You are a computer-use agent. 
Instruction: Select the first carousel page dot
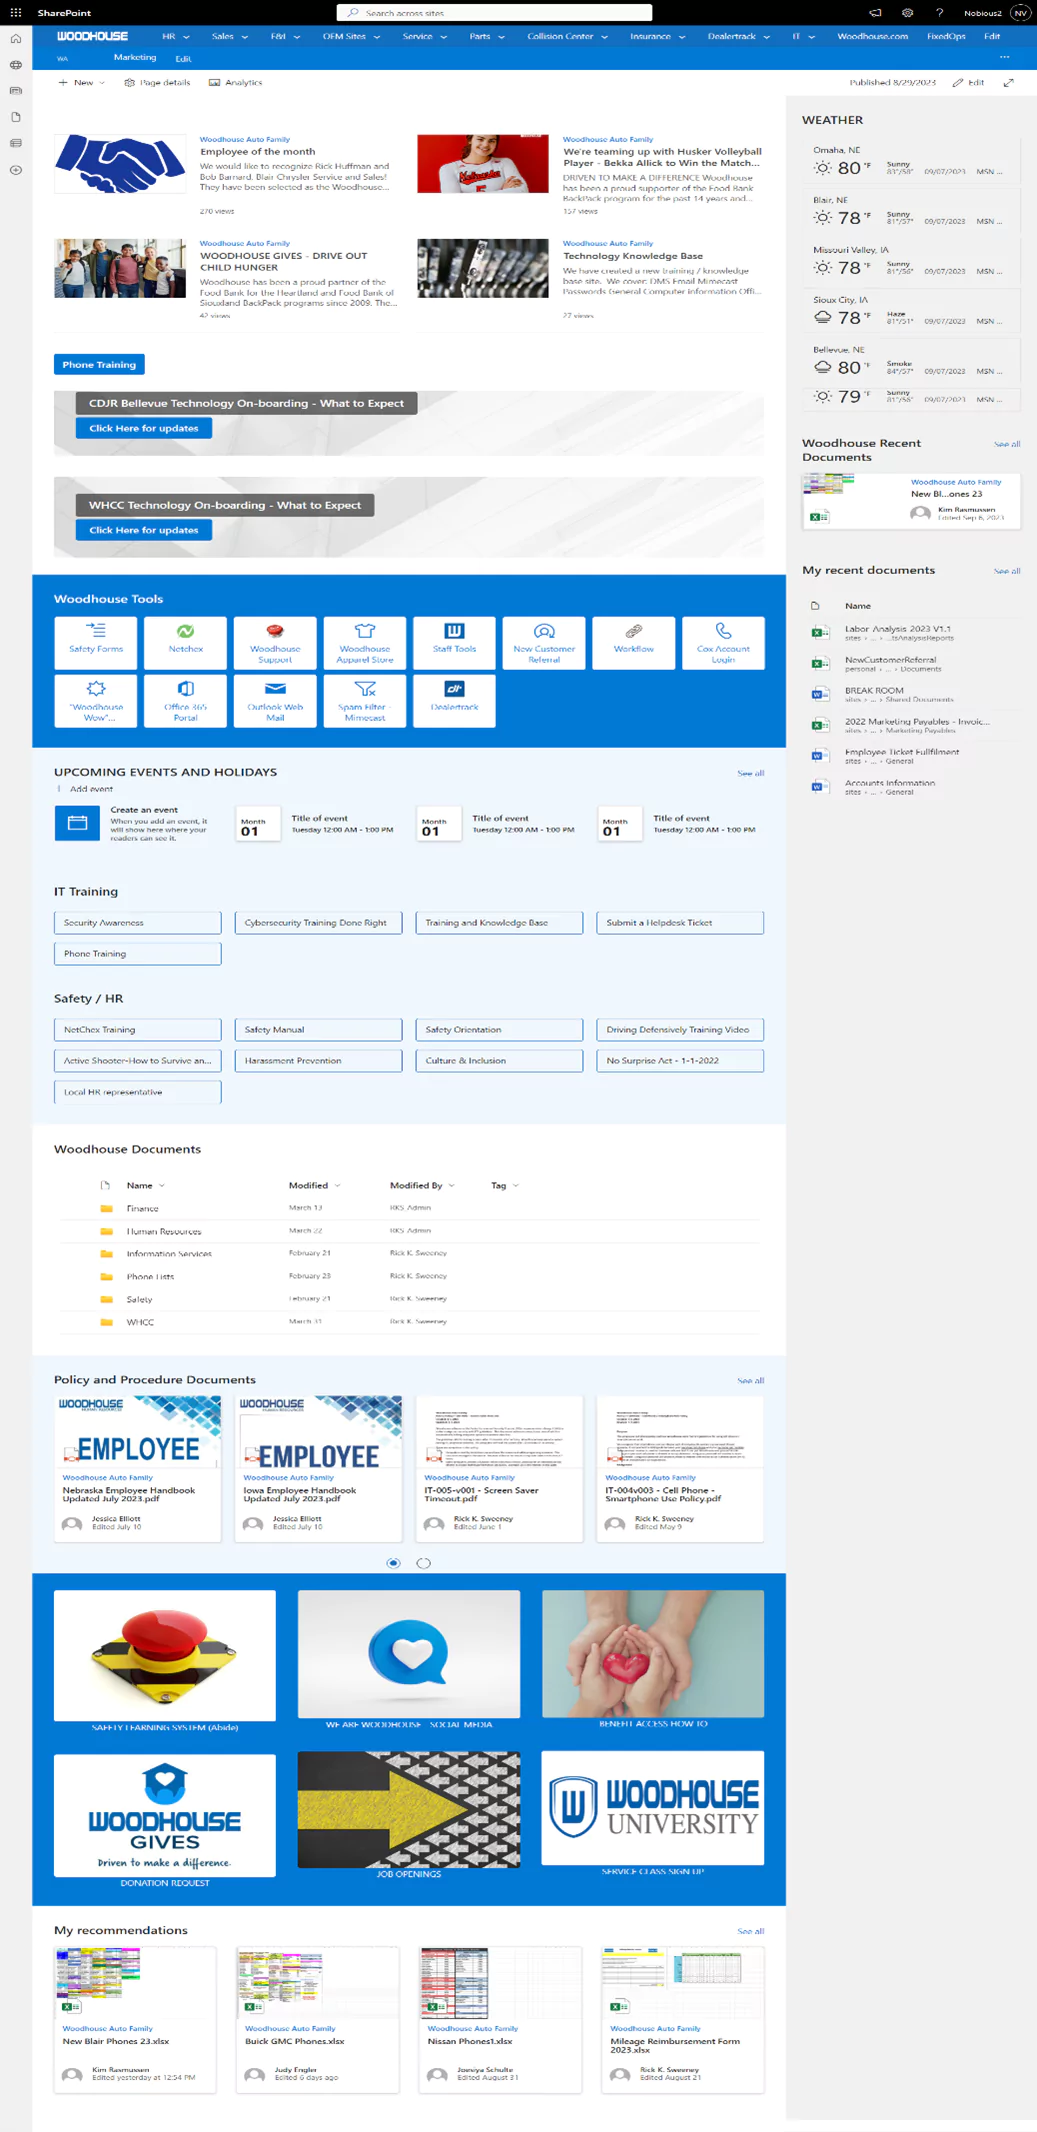click(x=393, y=1563)
